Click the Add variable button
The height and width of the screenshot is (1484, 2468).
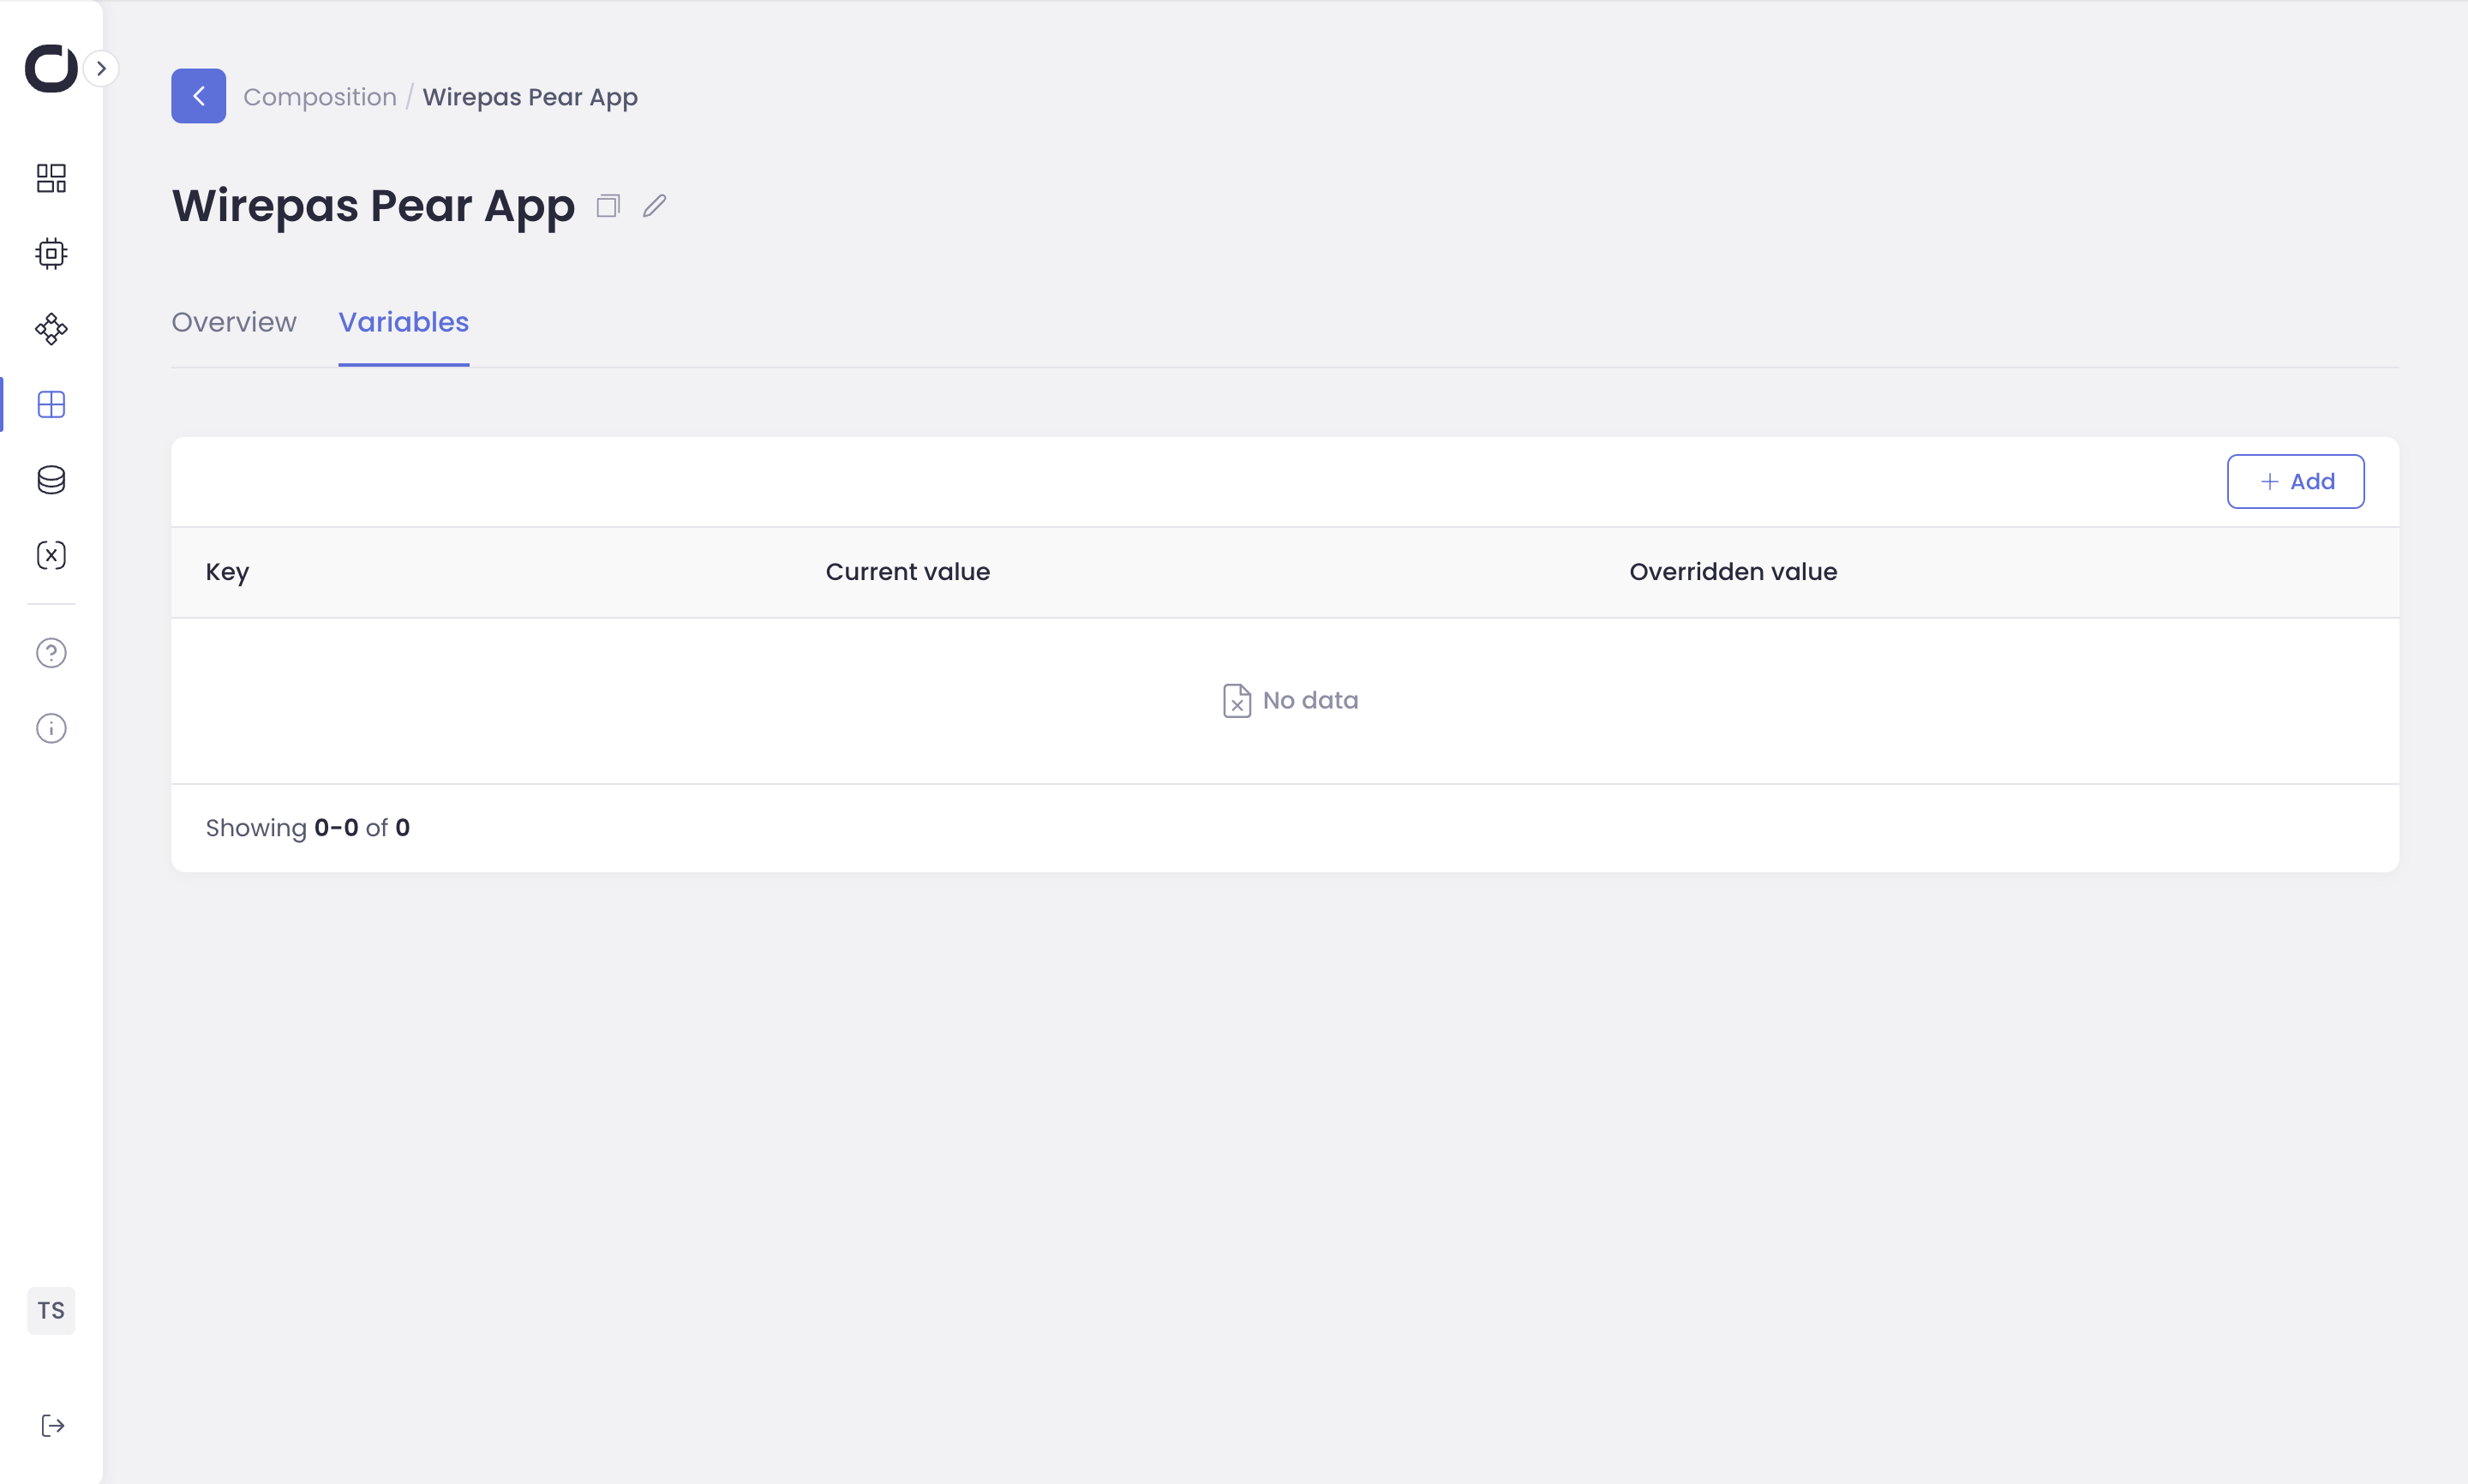pos(2295,481)
